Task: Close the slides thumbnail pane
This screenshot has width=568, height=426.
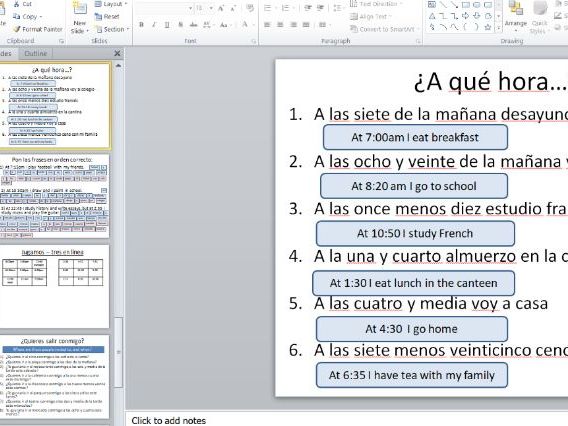Action: pyautogui.click(x=117, y=54)
